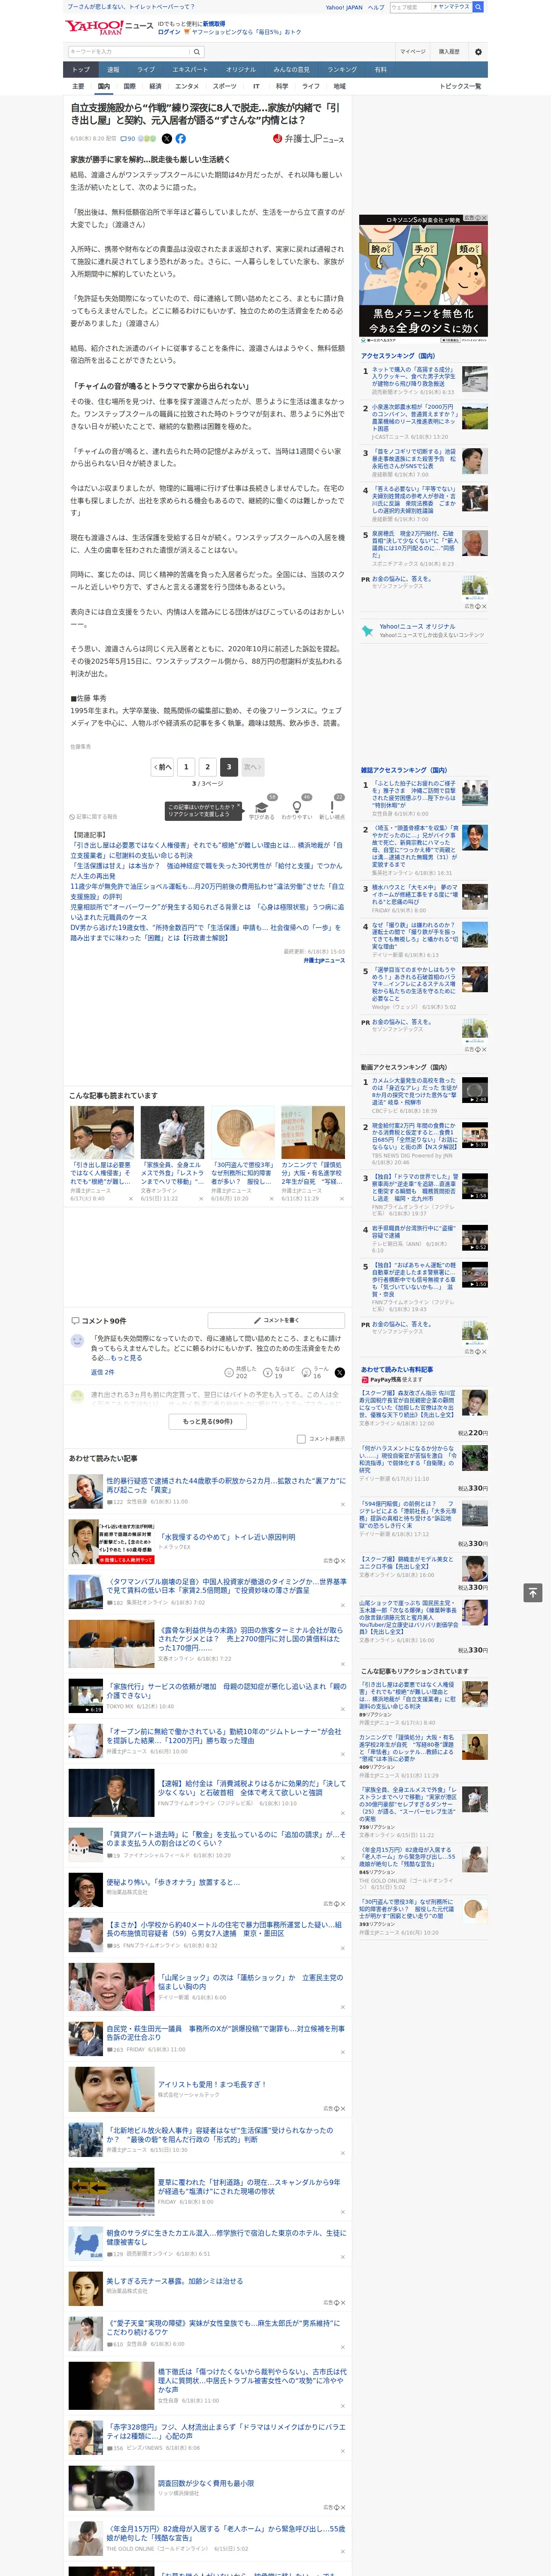Select the エキスパート main tab
The width and height of the screenshot is (551, 2576).
(x=190, y=70)
